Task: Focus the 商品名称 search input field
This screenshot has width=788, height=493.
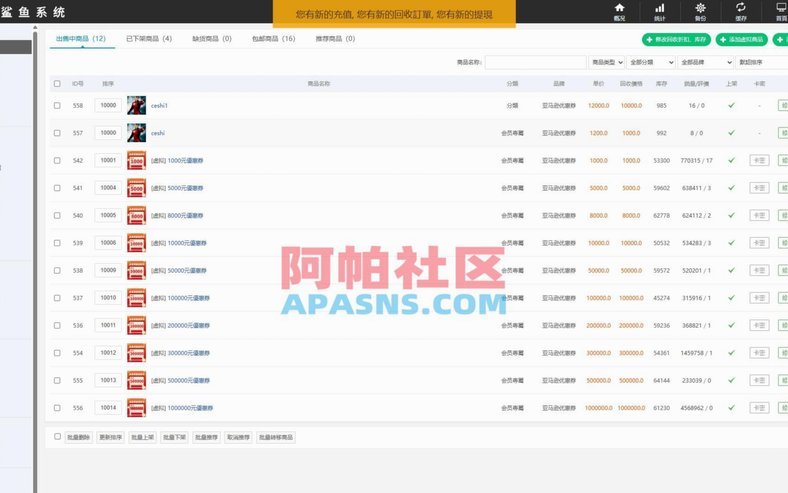Action: coord(535,62)
